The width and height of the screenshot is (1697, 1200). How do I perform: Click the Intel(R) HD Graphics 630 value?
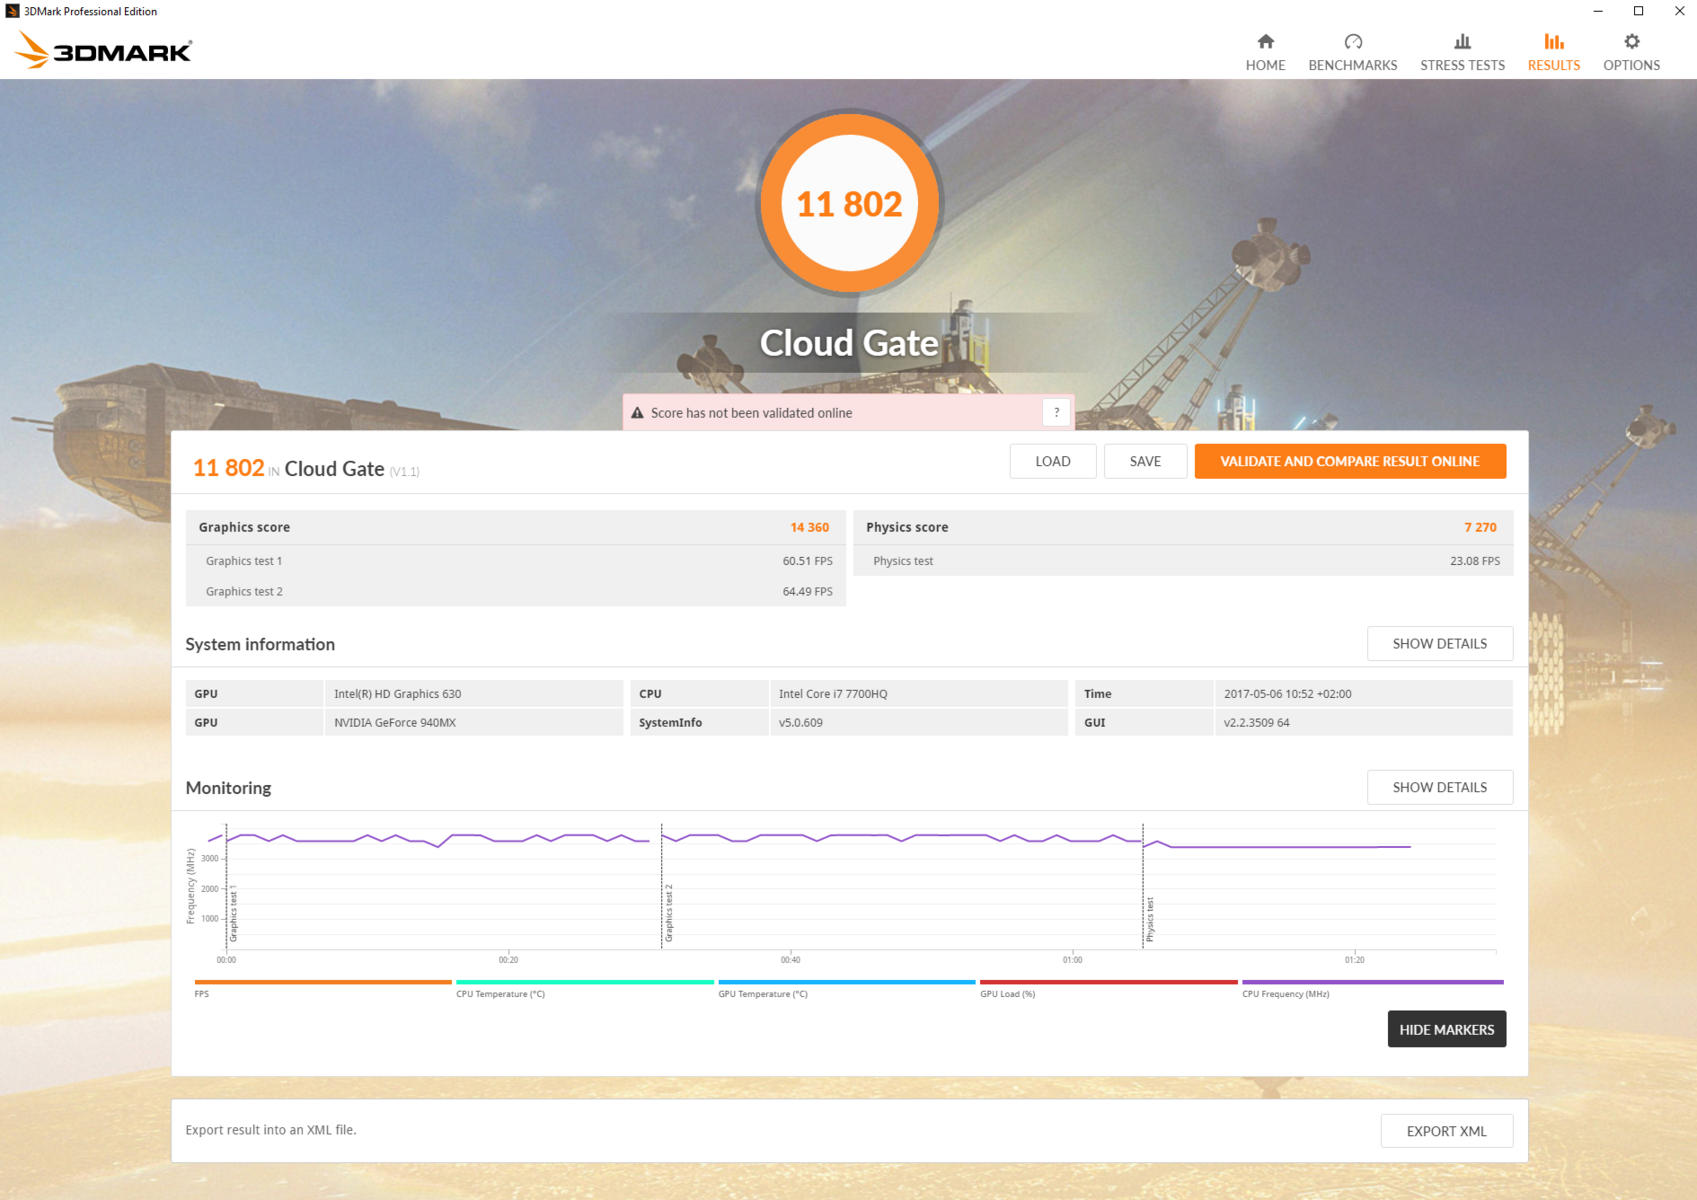point(398,694)
